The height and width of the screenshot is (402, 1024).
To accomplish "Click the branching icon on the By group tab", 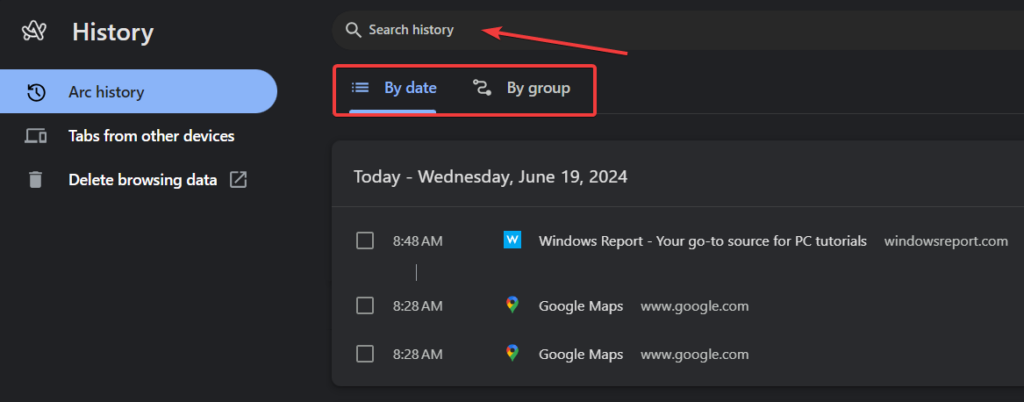I will (x=482, y=88).
